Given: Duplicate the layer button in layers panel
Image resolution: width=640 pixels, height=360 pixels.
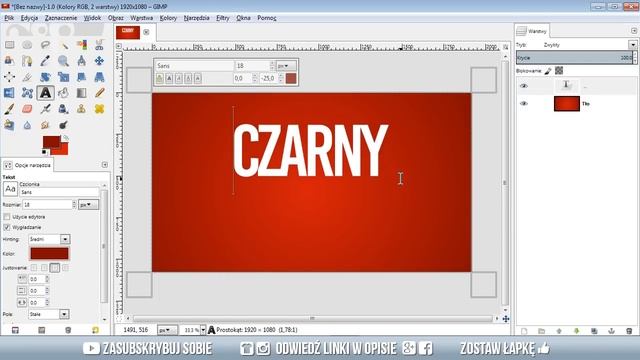Looking at the screenshot, I should tap(594, 331).
